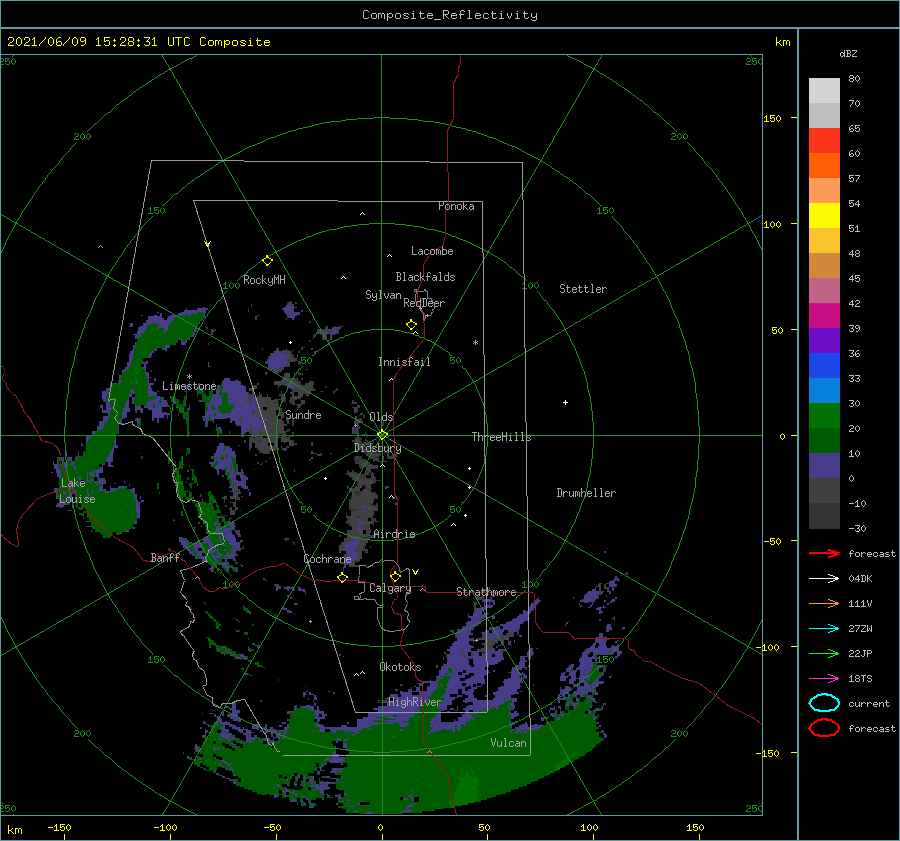The image size is (900, 841).
Task: Click the white plus marker north of Drumheller
Action: tap(565, 402)
